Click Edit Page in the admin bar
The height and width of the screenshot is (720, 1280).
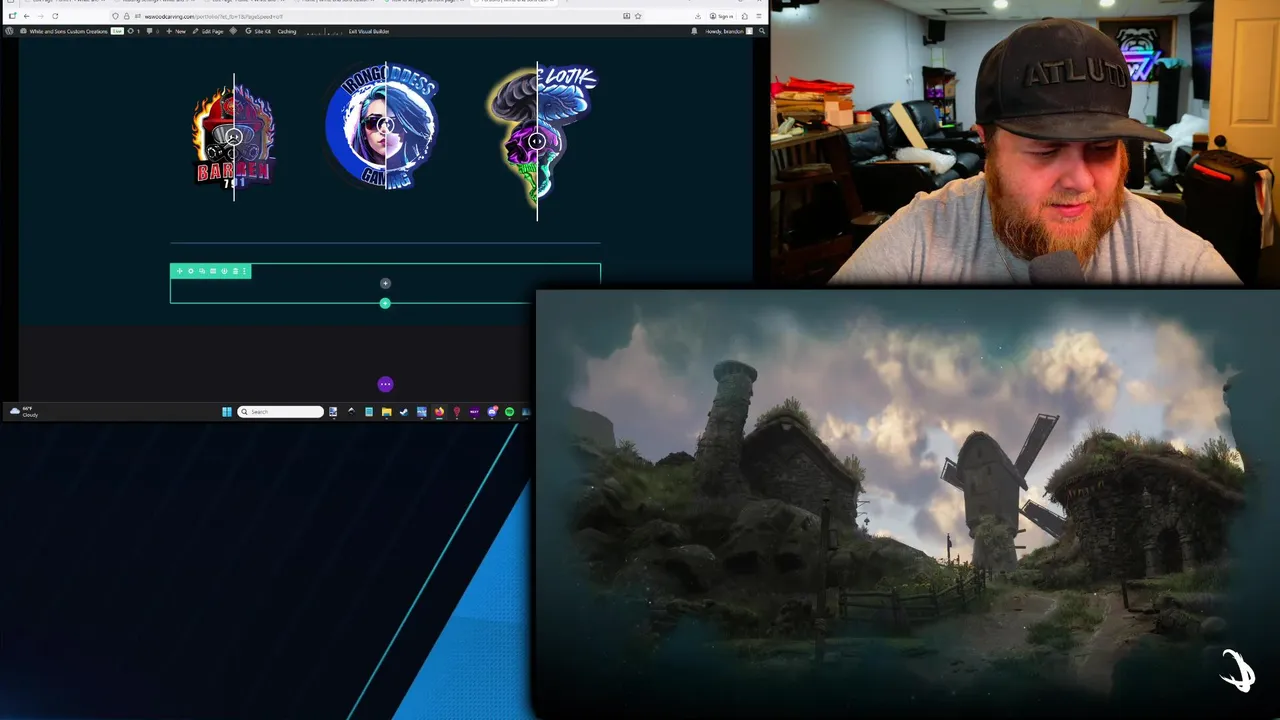click(207, 31)
